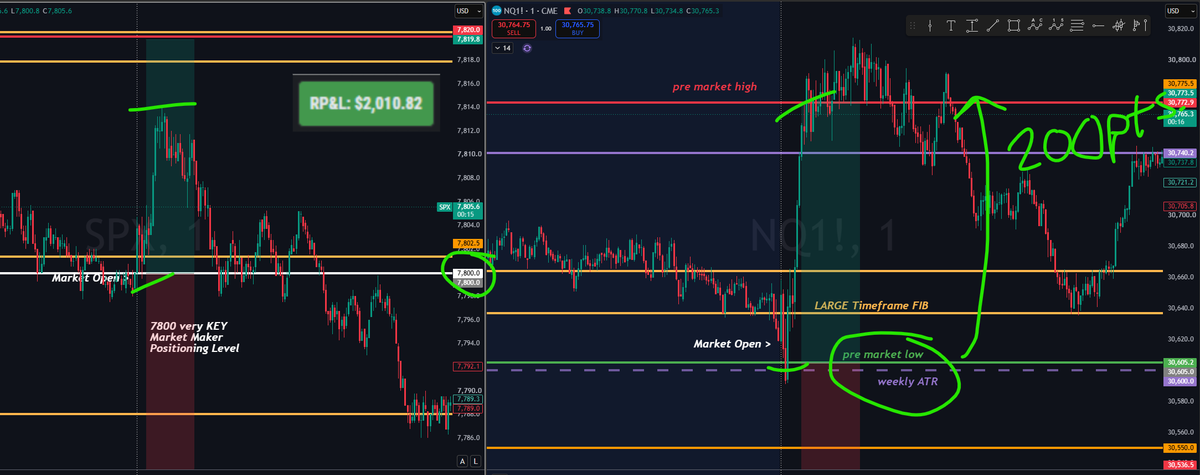Select the regression trend candles tool
This screenshot has width=1200, height=475.
click(1118, 26)
